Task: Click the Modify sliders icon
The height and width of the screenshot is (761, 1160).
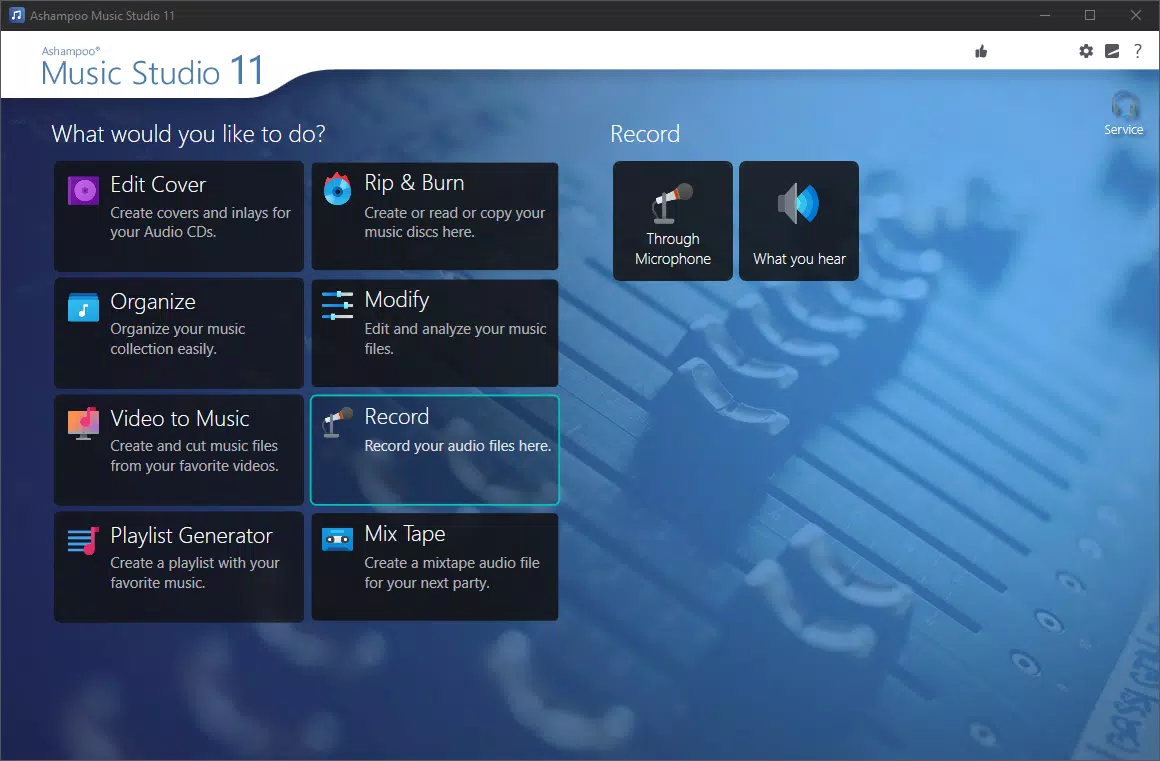Action: coord(337,305)
